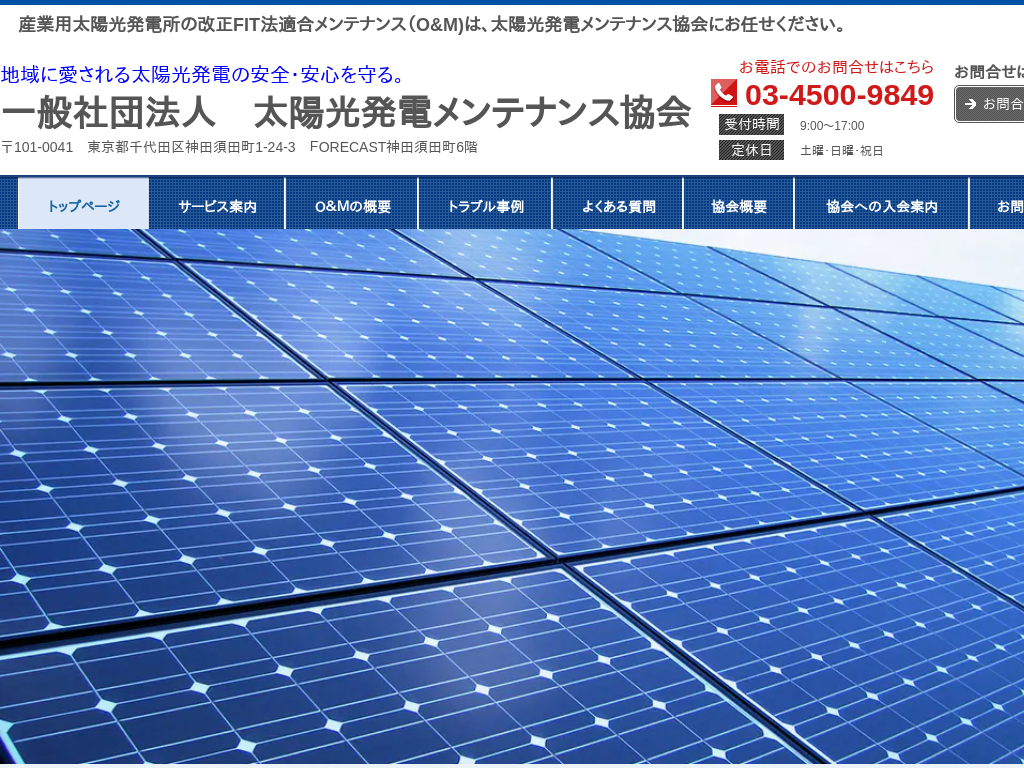Open the よくある質問 page
The height and width of the screenshot is (768, 1024).
618,206
